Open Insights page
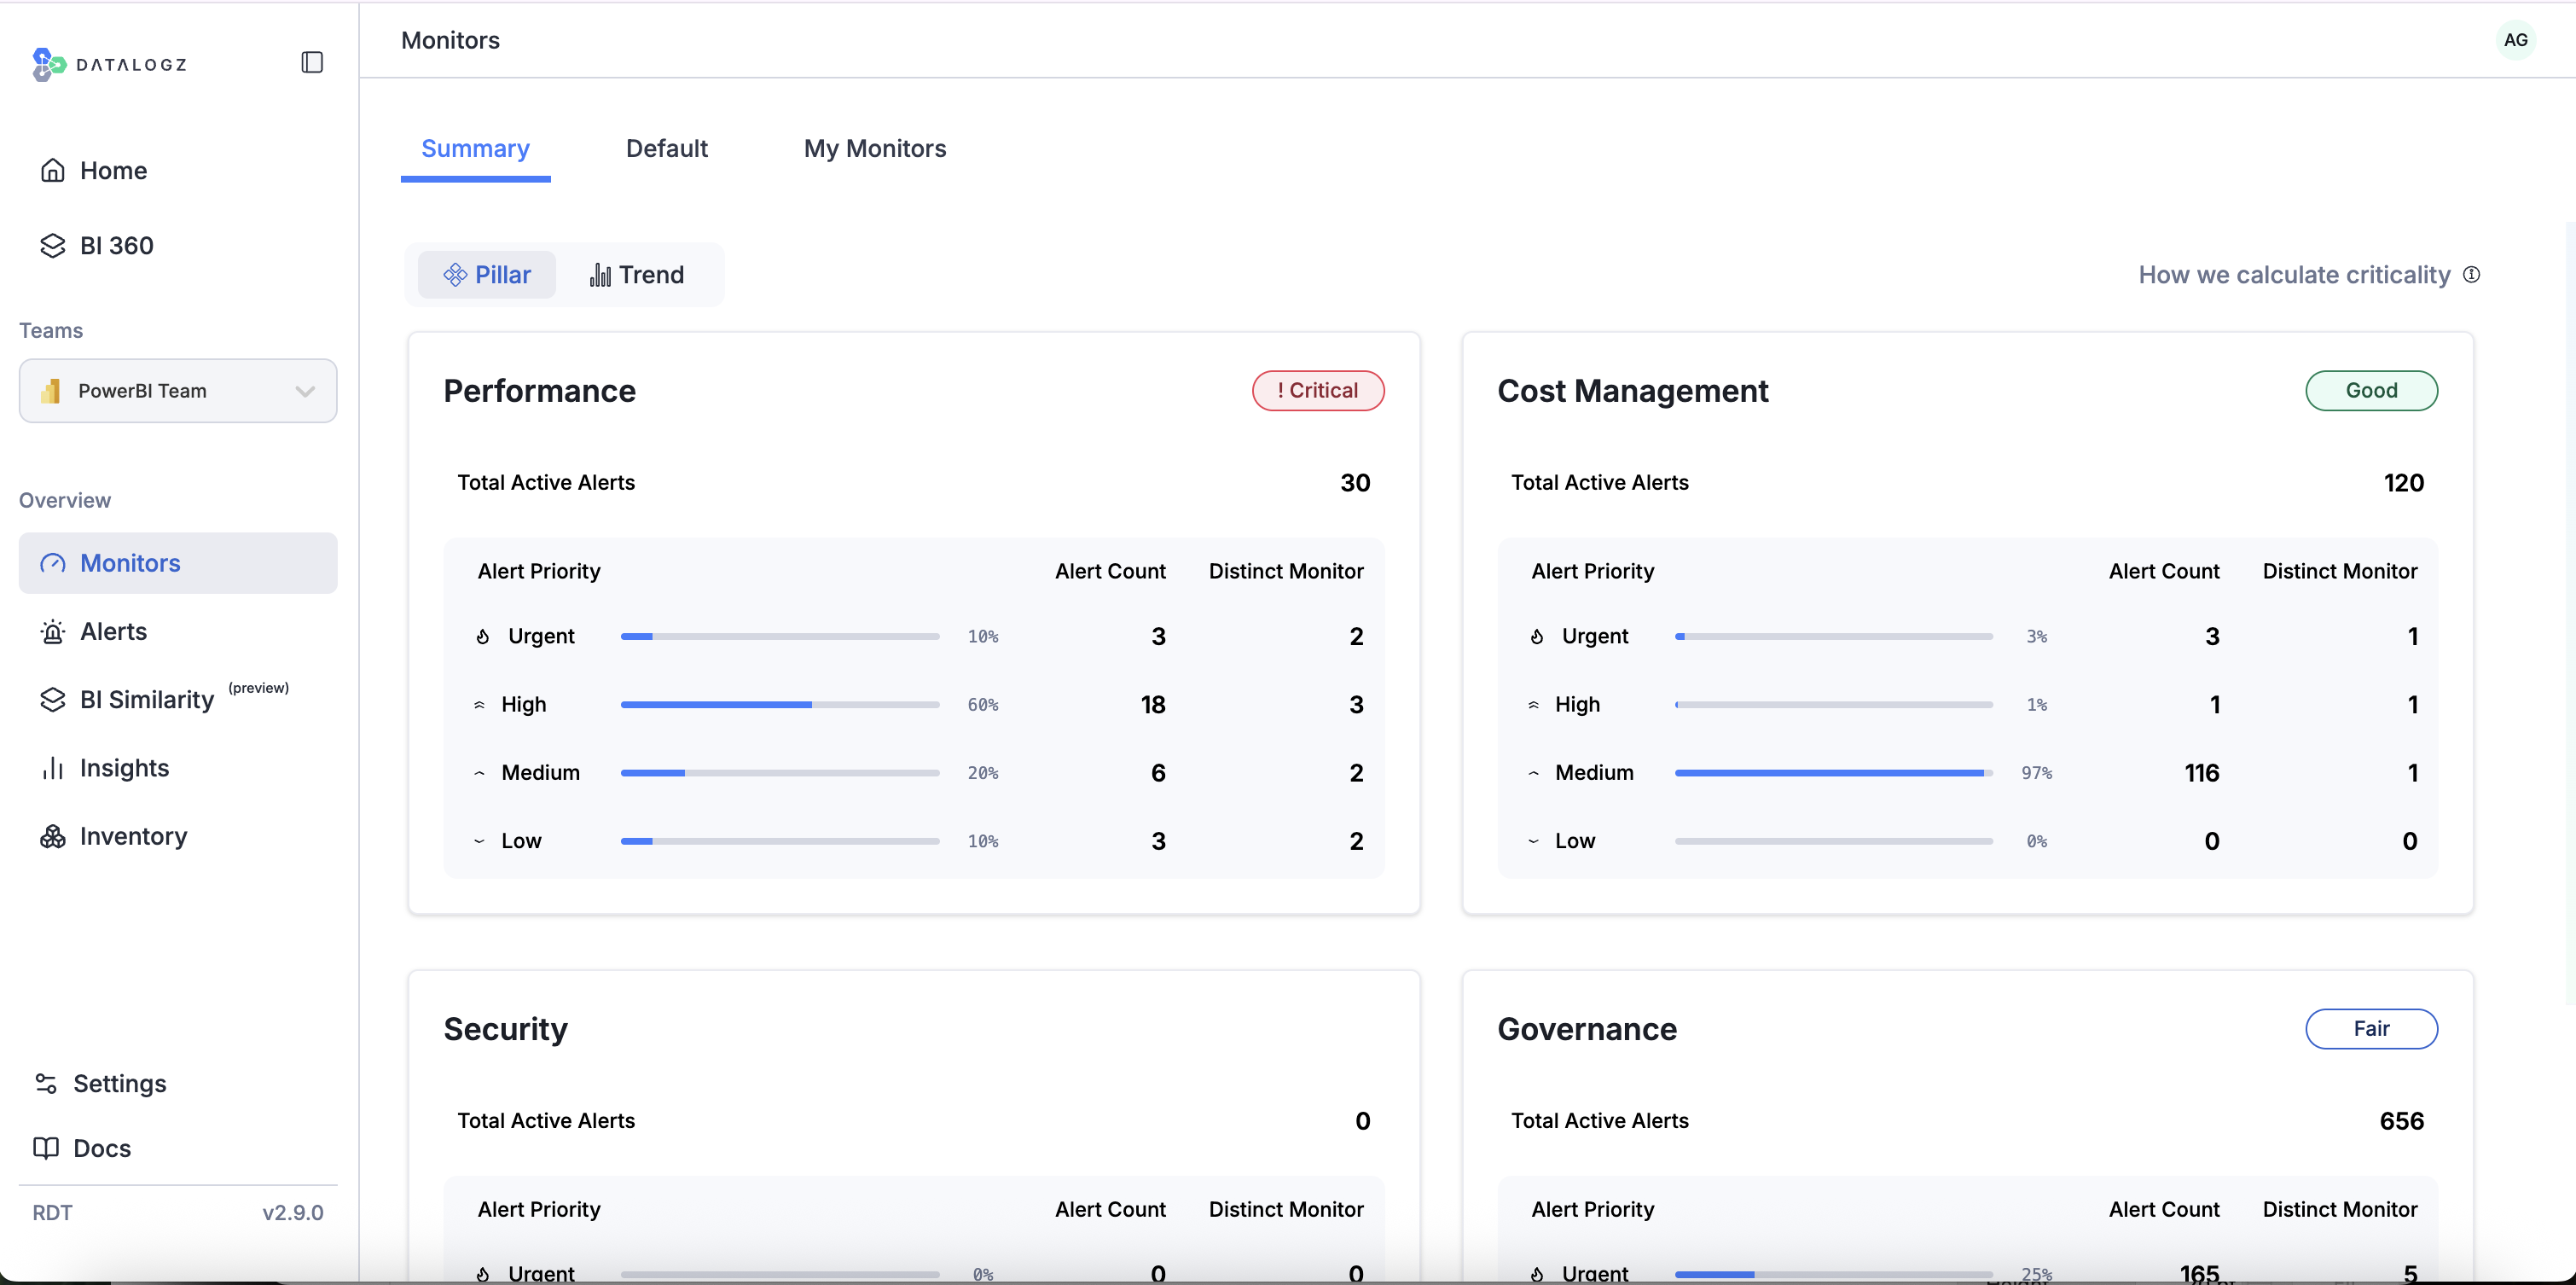Image resolution: width=2576 pixels, height=1285 pixels. [x=124, y=768]
